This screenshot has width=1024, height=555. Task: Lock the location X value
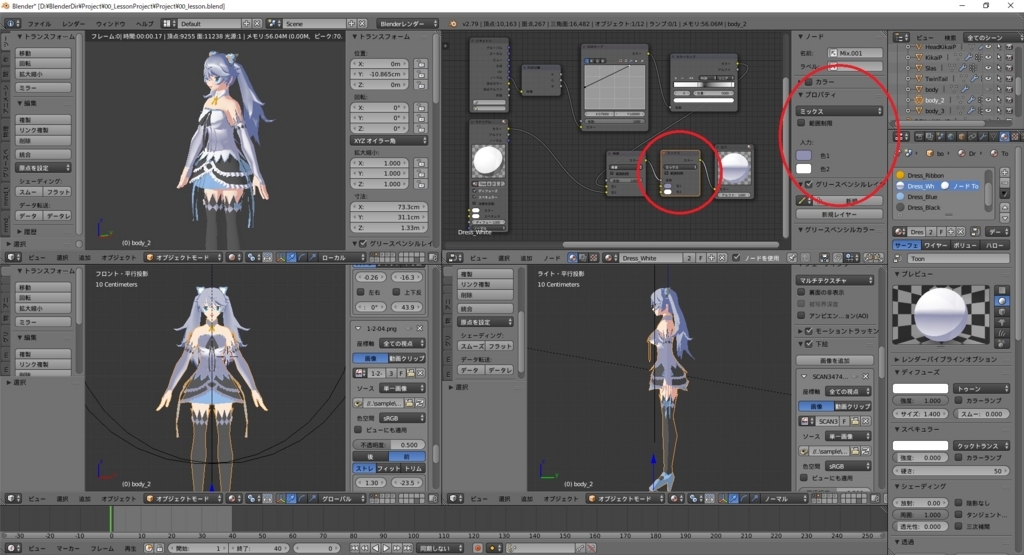pyautogui.click(x=421, y=64)
